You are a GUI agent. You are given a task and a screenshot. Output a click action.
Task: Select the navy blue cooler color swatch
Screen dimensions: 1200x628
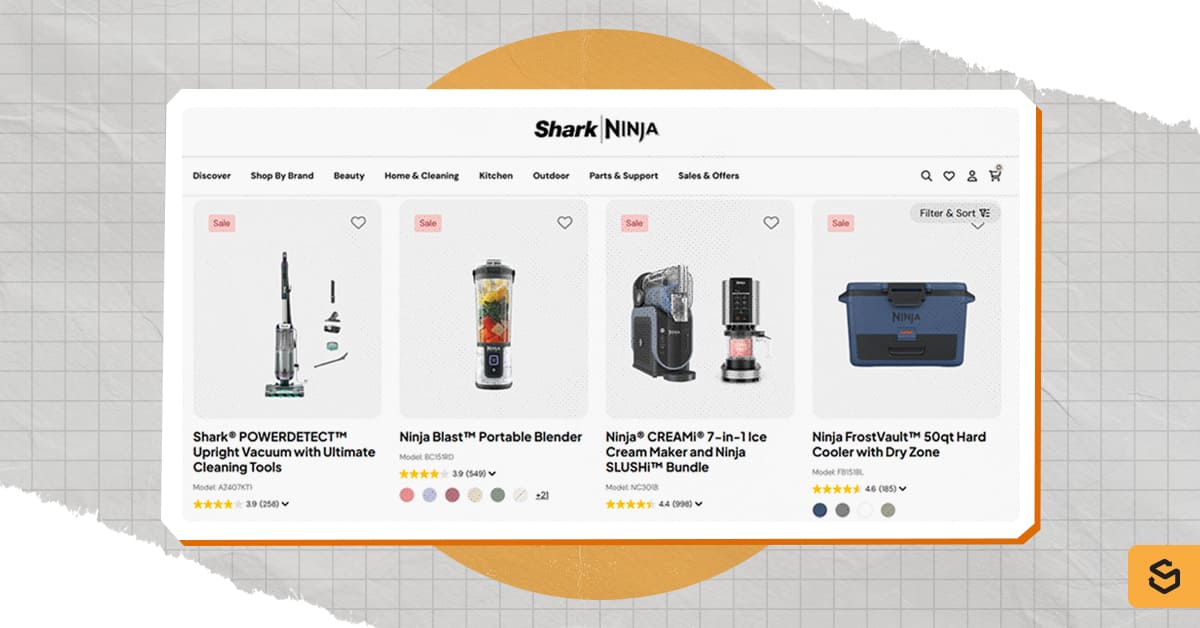coord(820,510)
